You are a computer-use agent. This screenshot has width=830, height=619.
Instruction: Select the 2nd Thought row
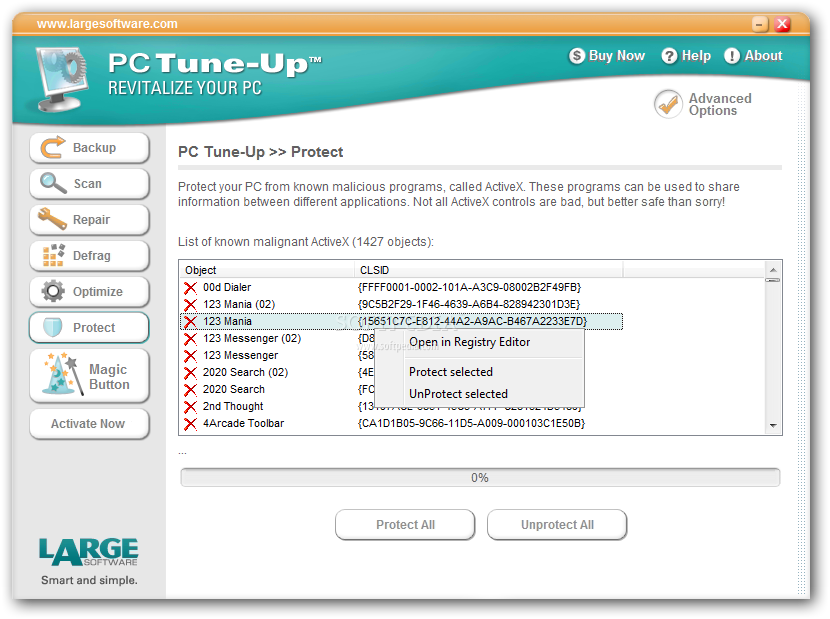(x=277, y=407)
